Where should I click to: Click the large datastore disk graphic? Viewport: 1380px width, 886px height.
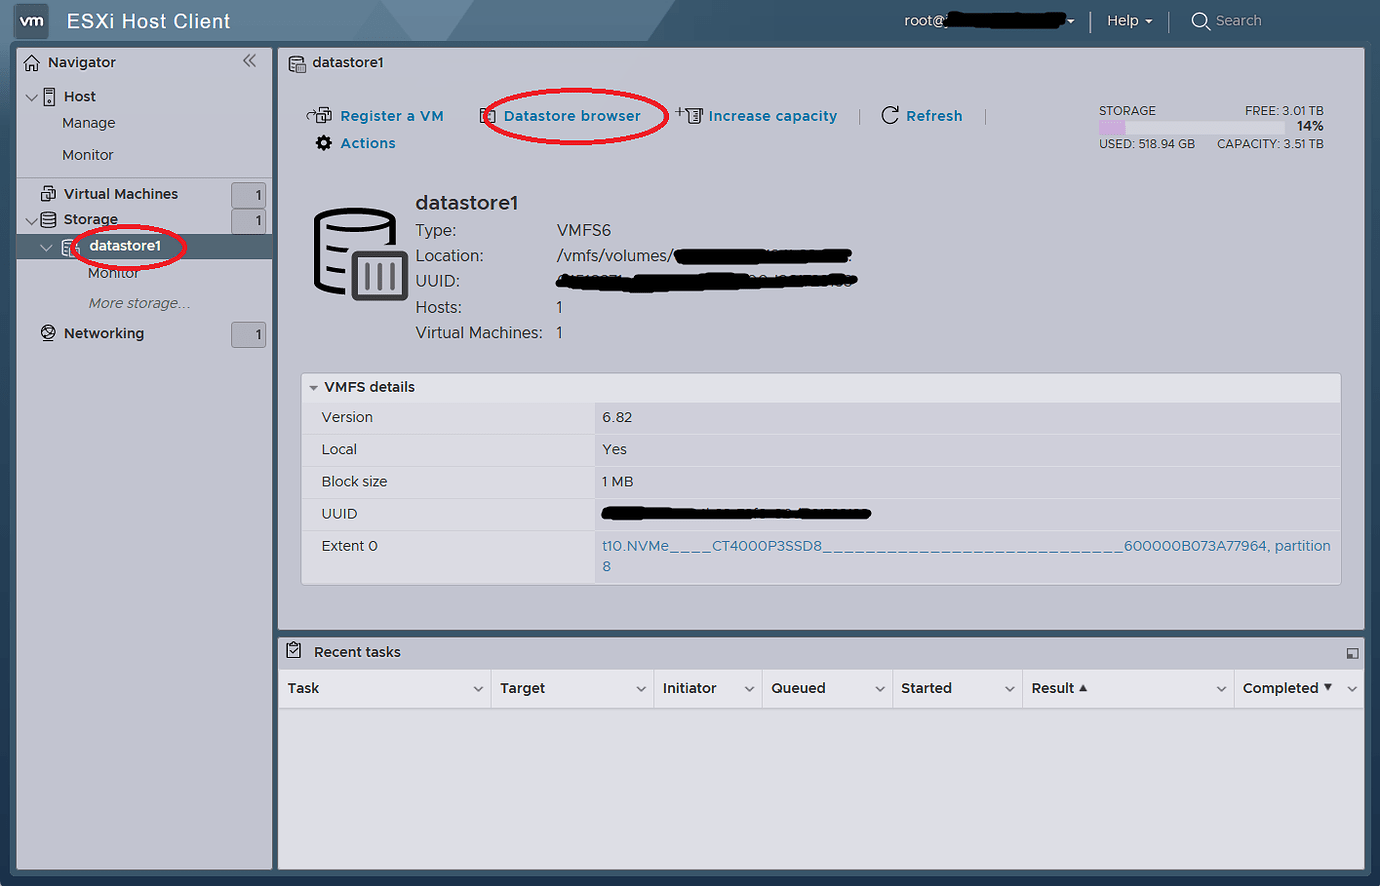click(360, 253)
